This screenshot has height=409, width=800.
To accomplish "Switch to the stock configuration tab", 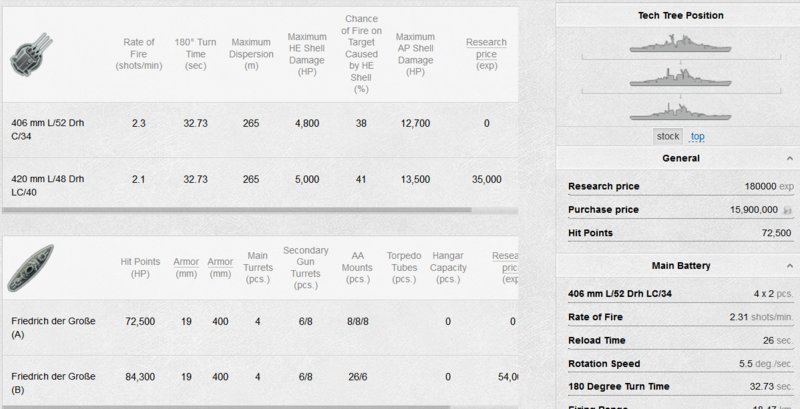I will click(667, 136).
